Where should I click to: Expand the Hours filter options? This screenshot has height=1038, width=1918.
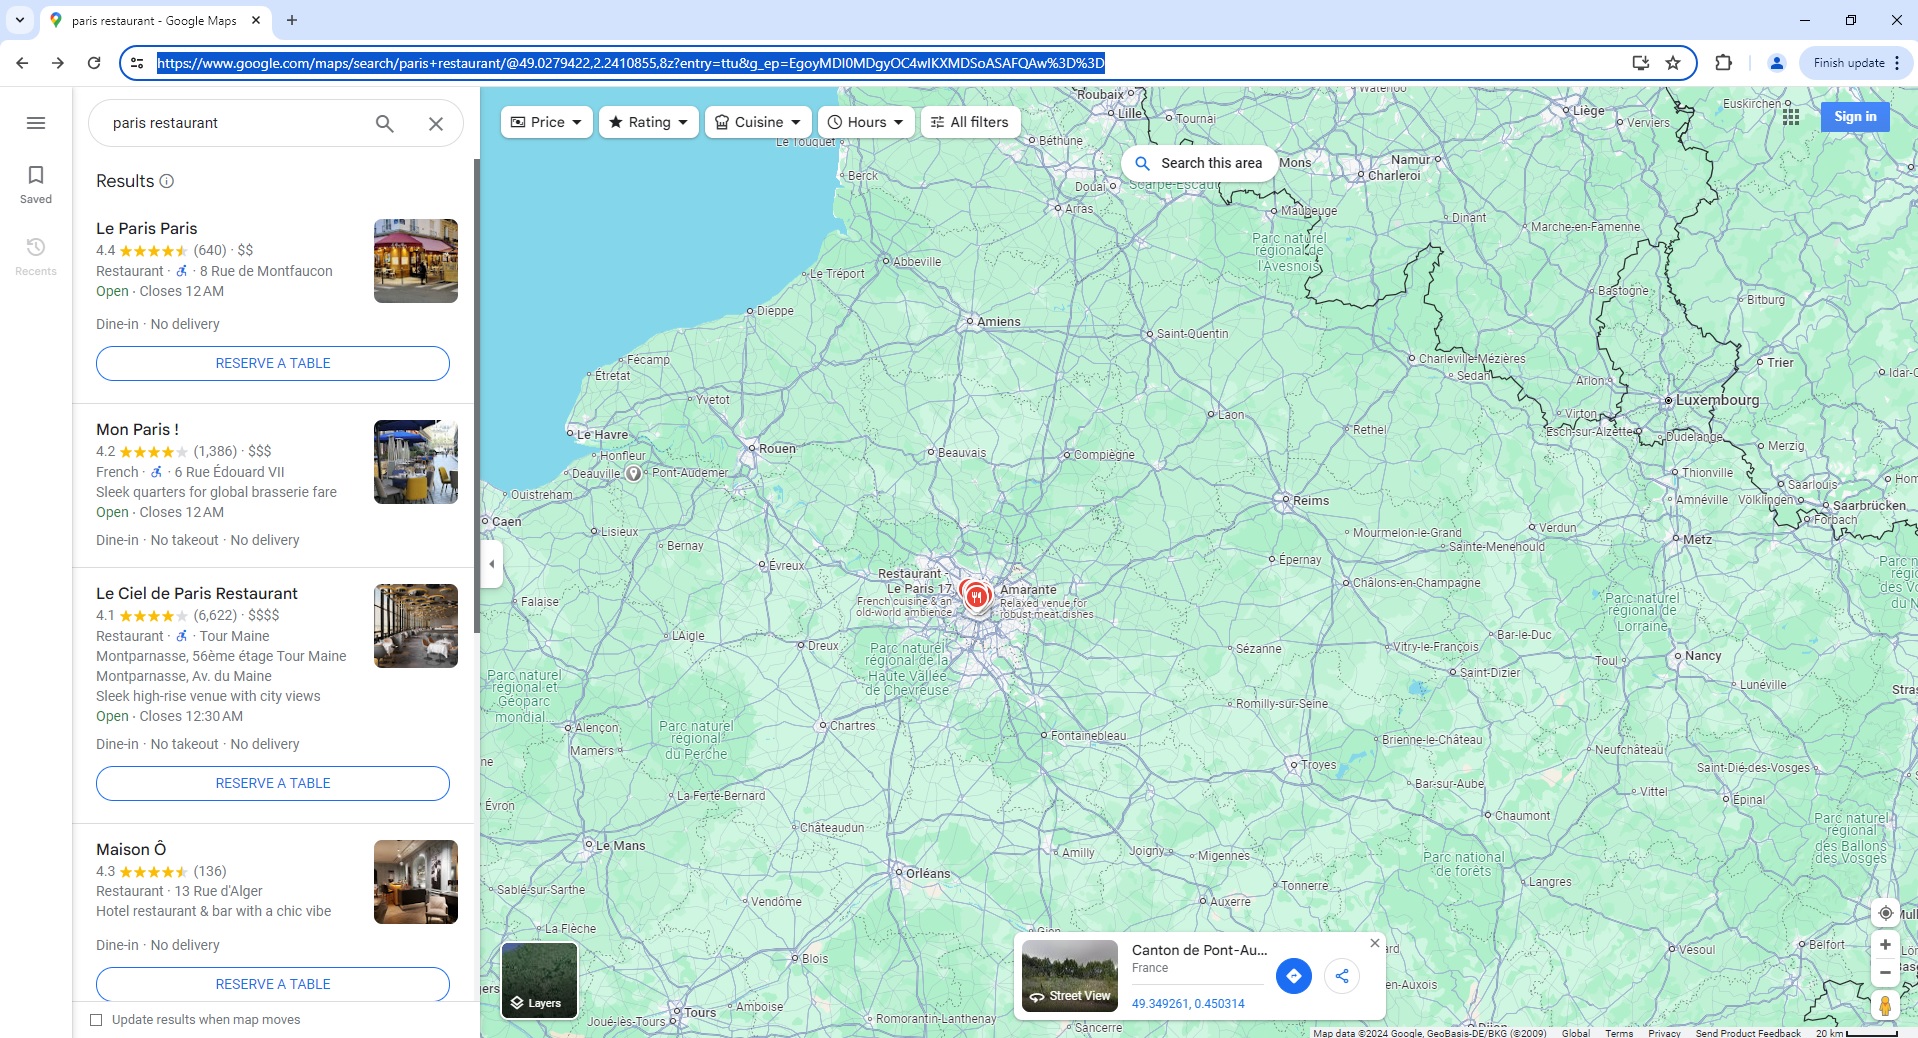click(865, 122)
